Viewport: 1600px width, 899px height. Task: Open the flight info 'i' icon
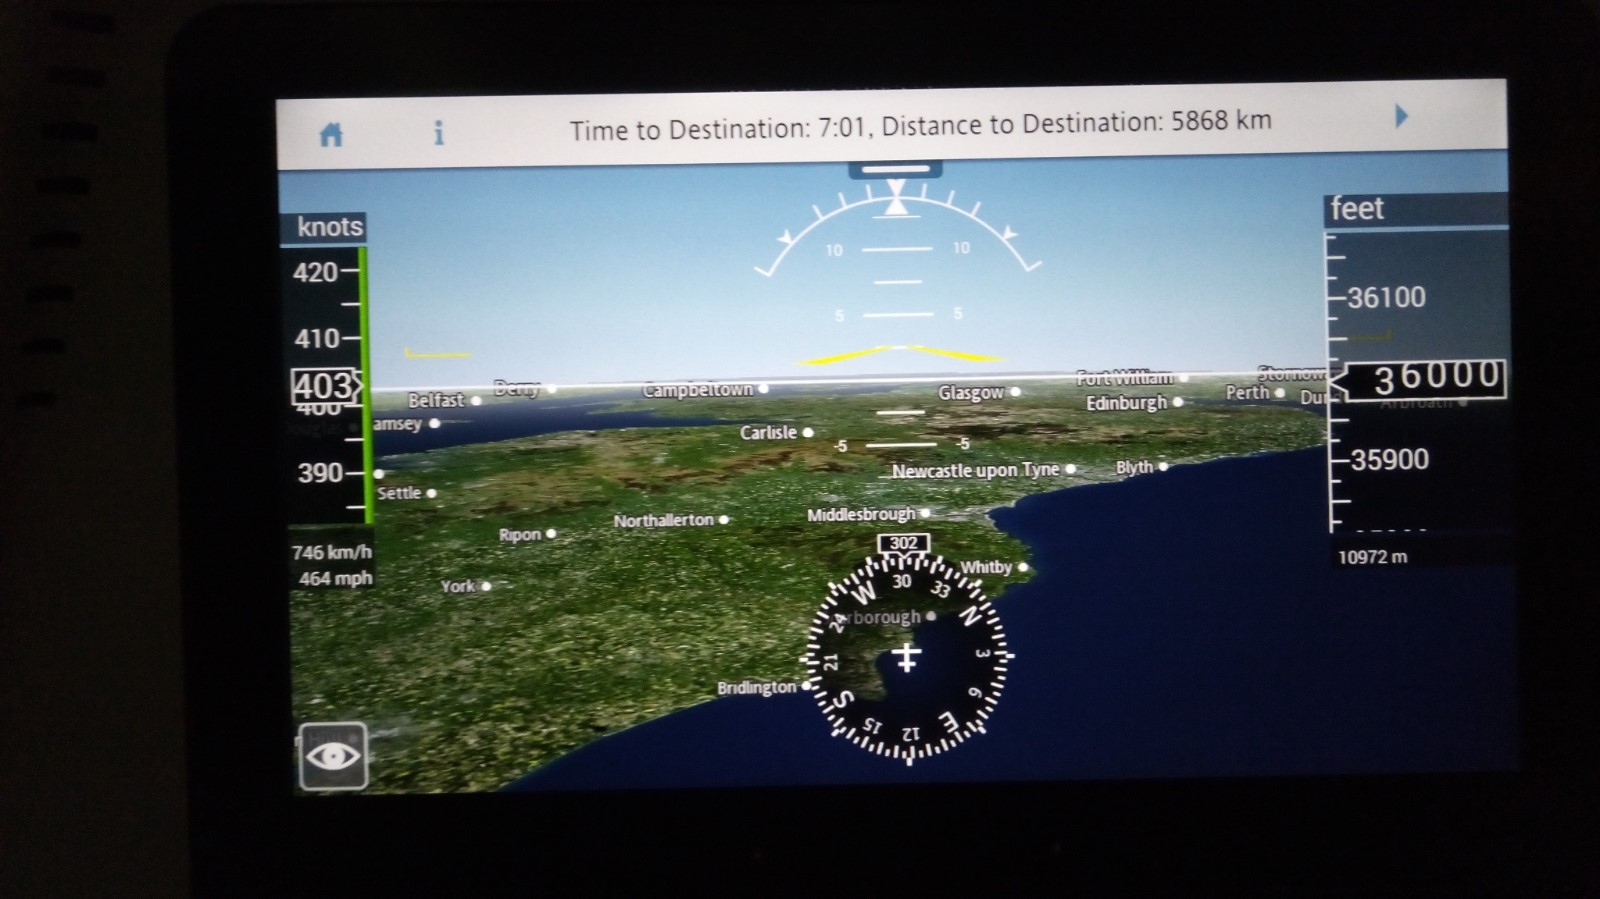pos(438,133)
